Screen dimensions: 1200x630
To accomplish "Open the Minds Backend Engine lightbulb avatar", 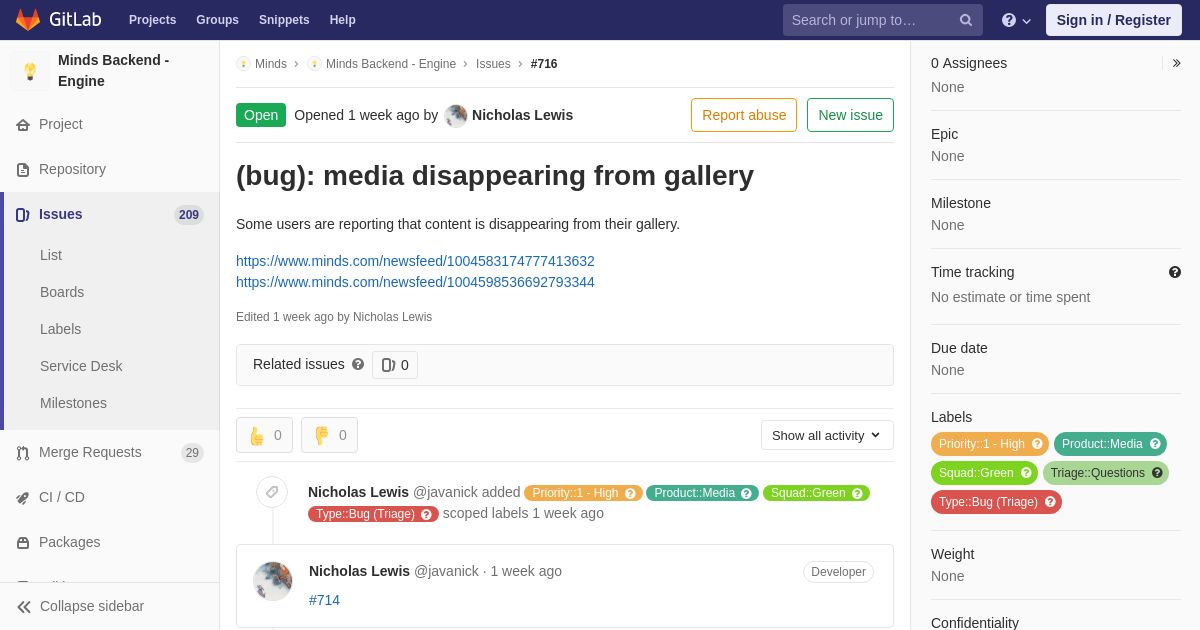I will [30, 71].
